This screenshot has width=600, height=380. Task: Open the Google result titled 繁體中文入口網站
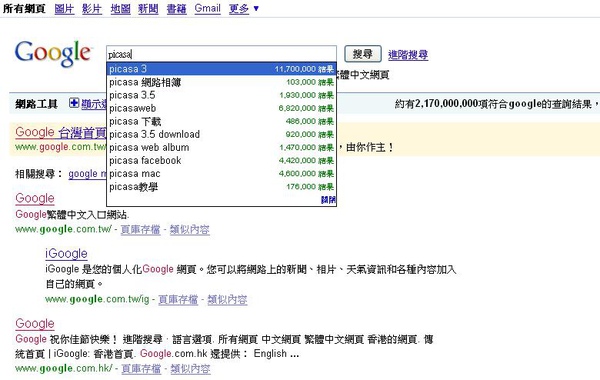tap(35, 198)
